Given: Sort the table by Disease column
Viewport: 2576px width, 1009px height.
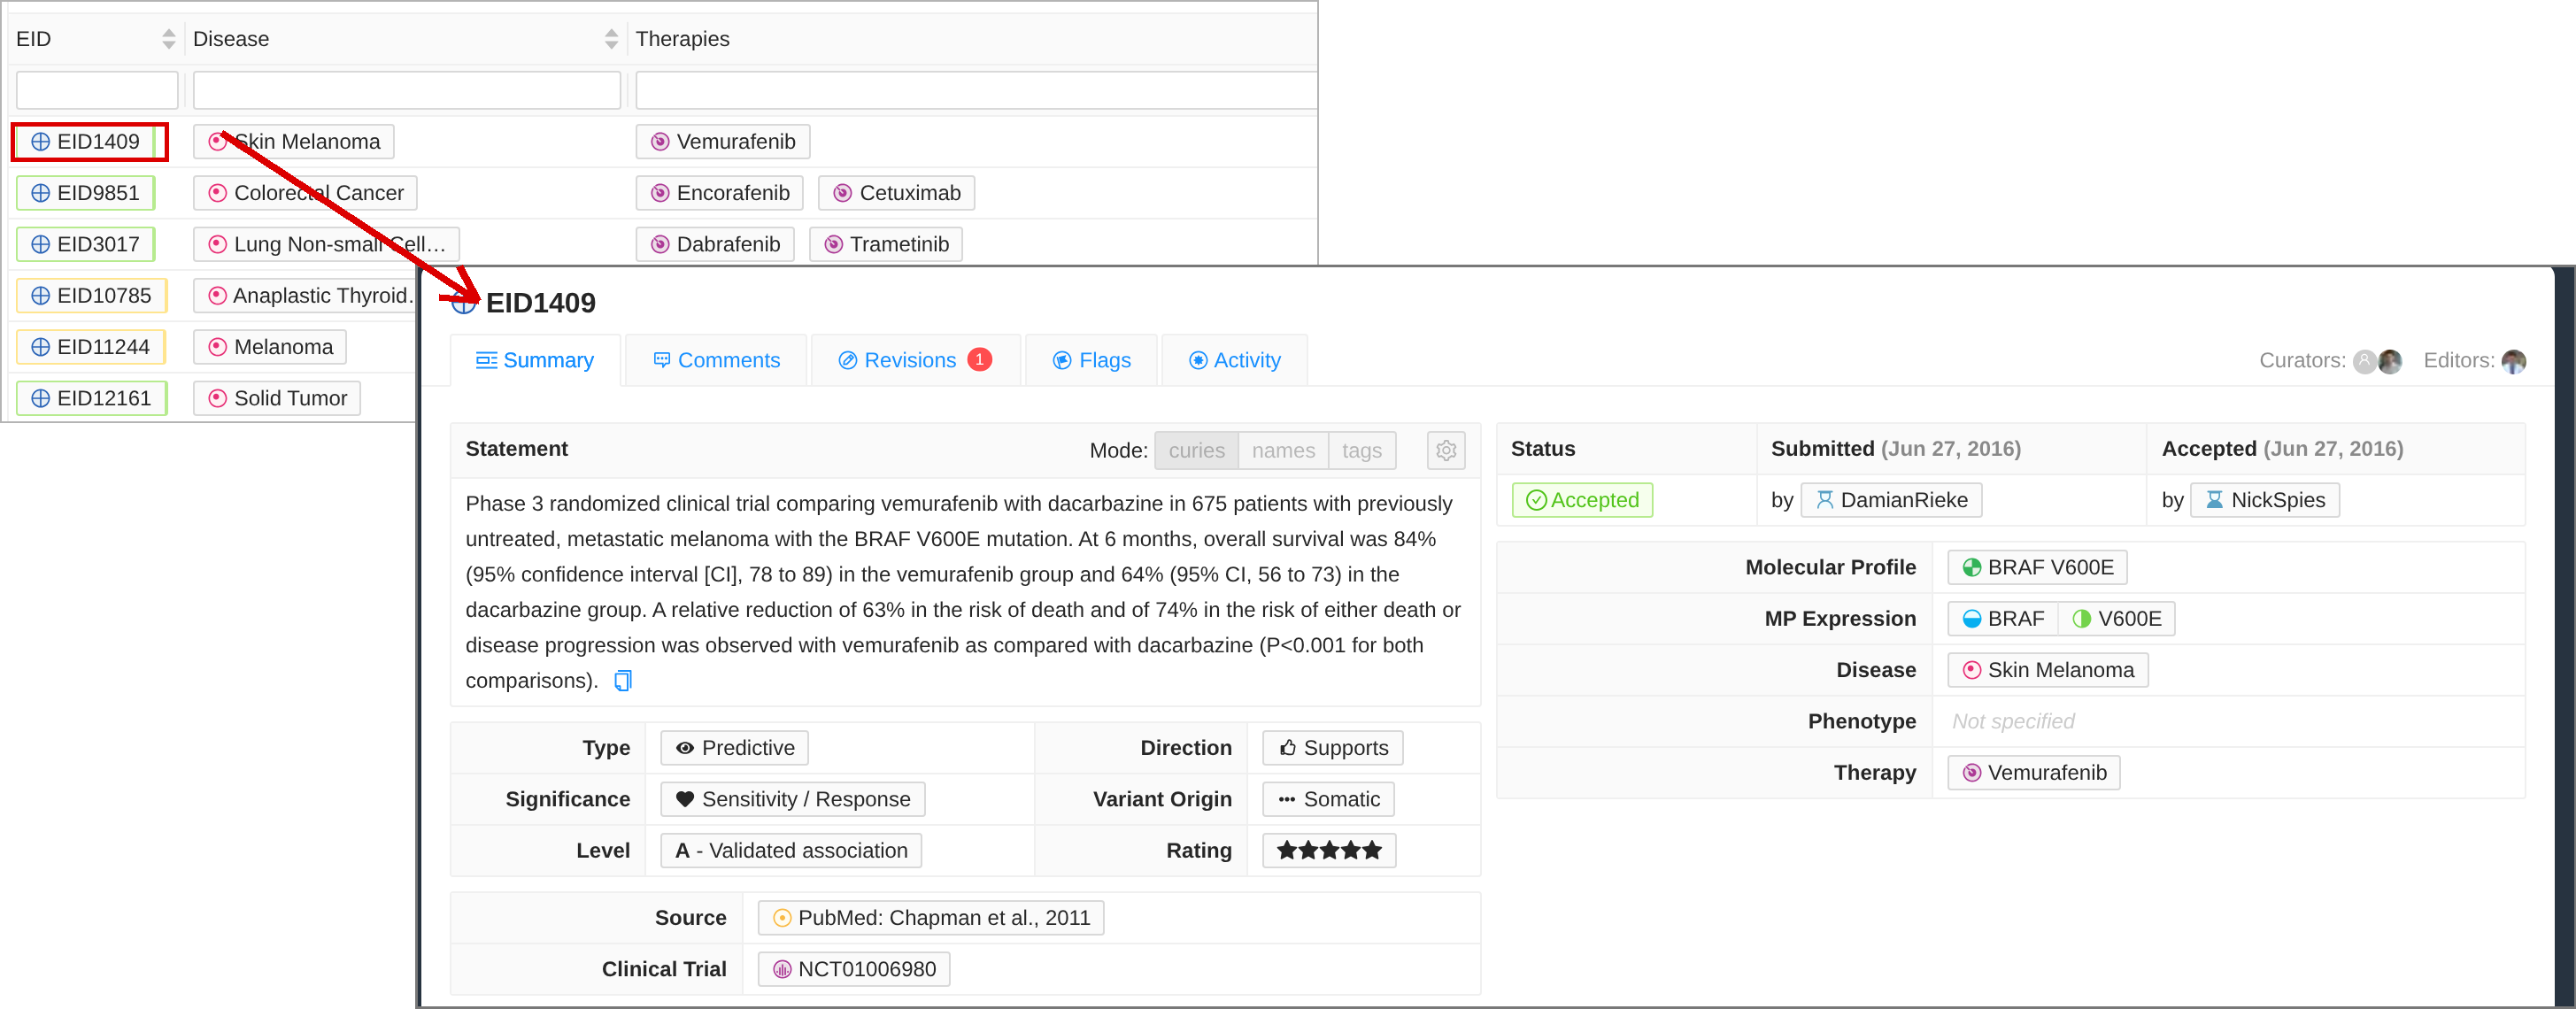Looking at the screenshot, I should 611,39.
